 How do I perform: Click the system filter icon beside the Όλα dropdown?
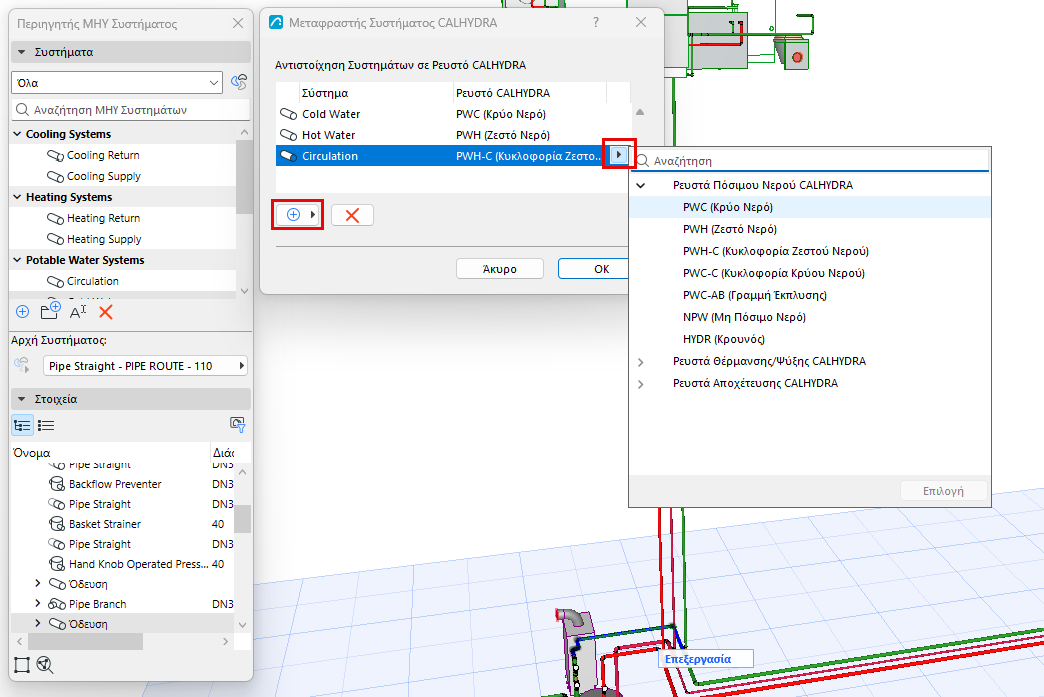(239, 83)
